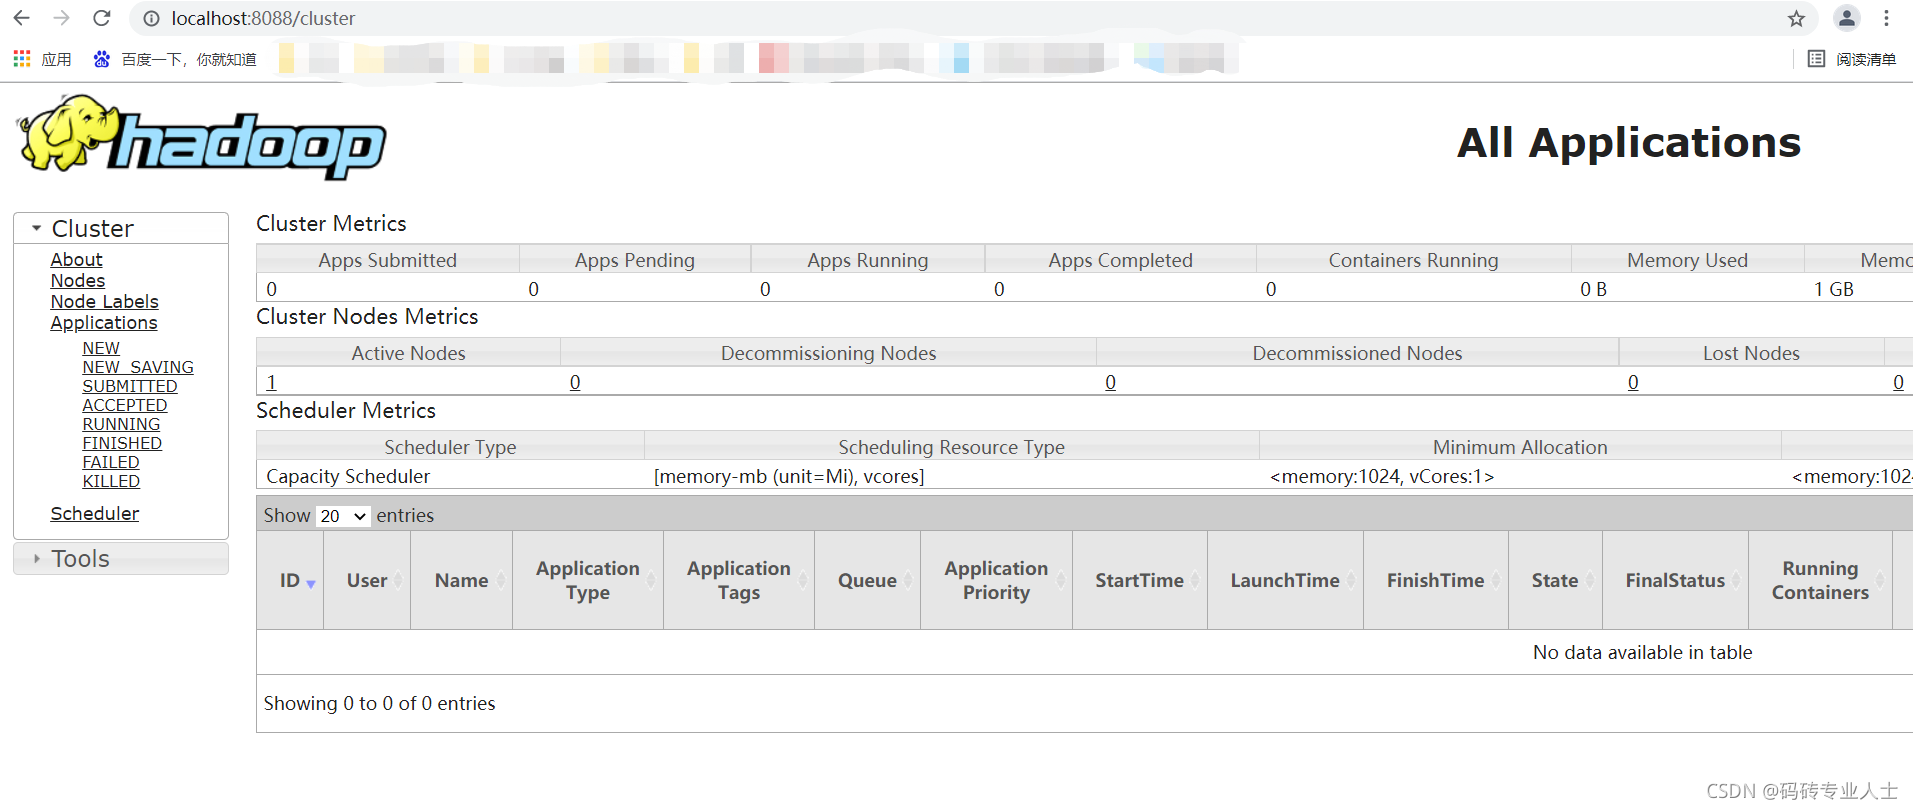This screenshot has height=809, width=1913.
Task: Filter applications by FINISHED state
Action: (x=122, y=443)
